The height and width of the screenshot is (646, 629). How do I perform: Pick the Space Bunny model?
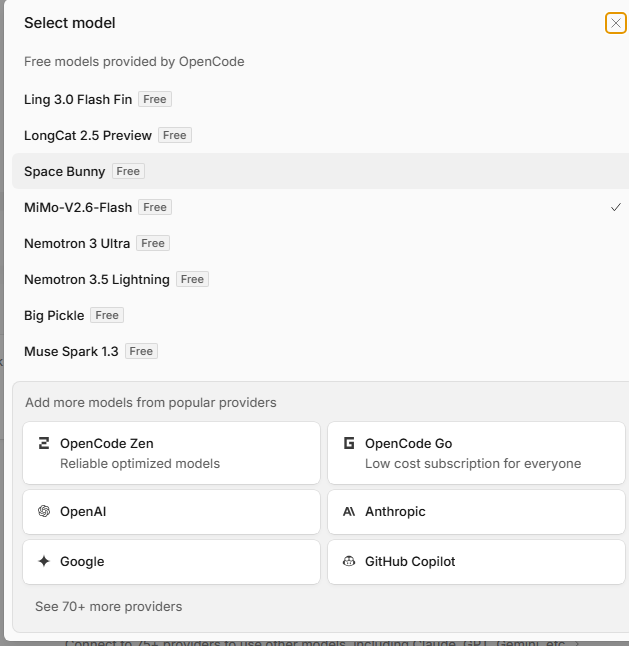[x=320, y=171]
